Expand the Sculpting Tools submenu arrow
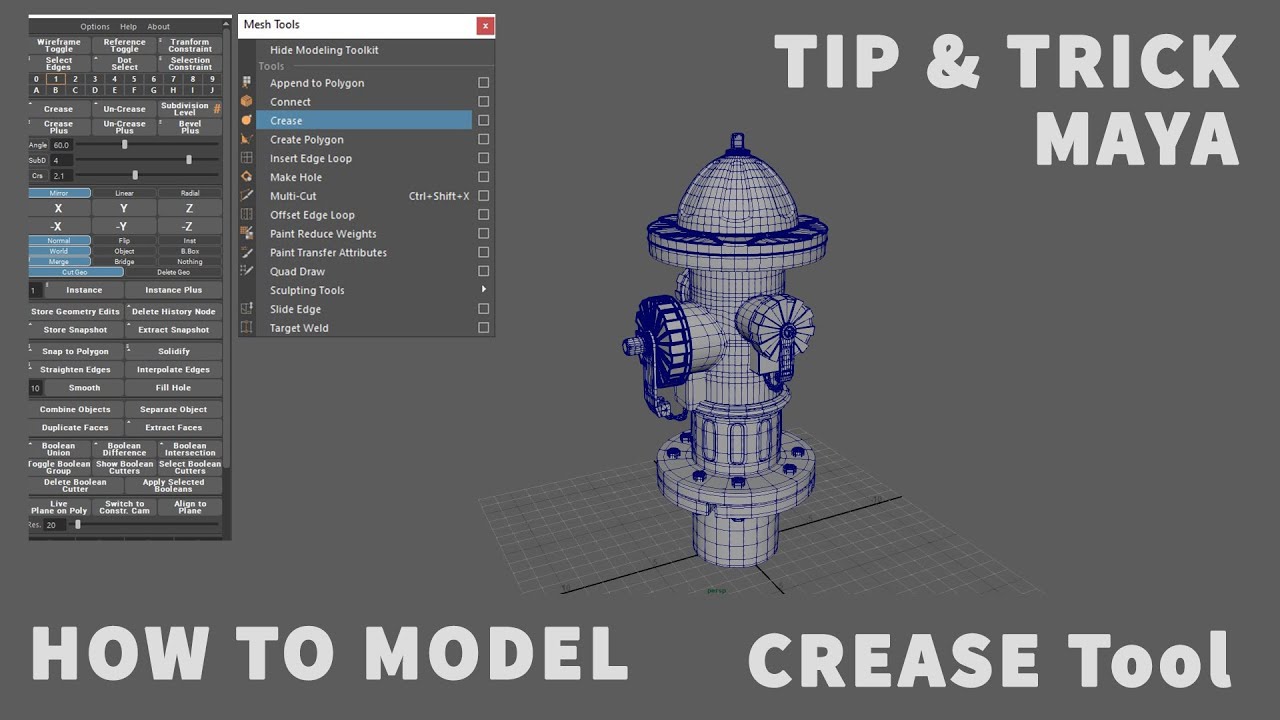Screen dimensions: 1280x720 (x=484, y=290)
